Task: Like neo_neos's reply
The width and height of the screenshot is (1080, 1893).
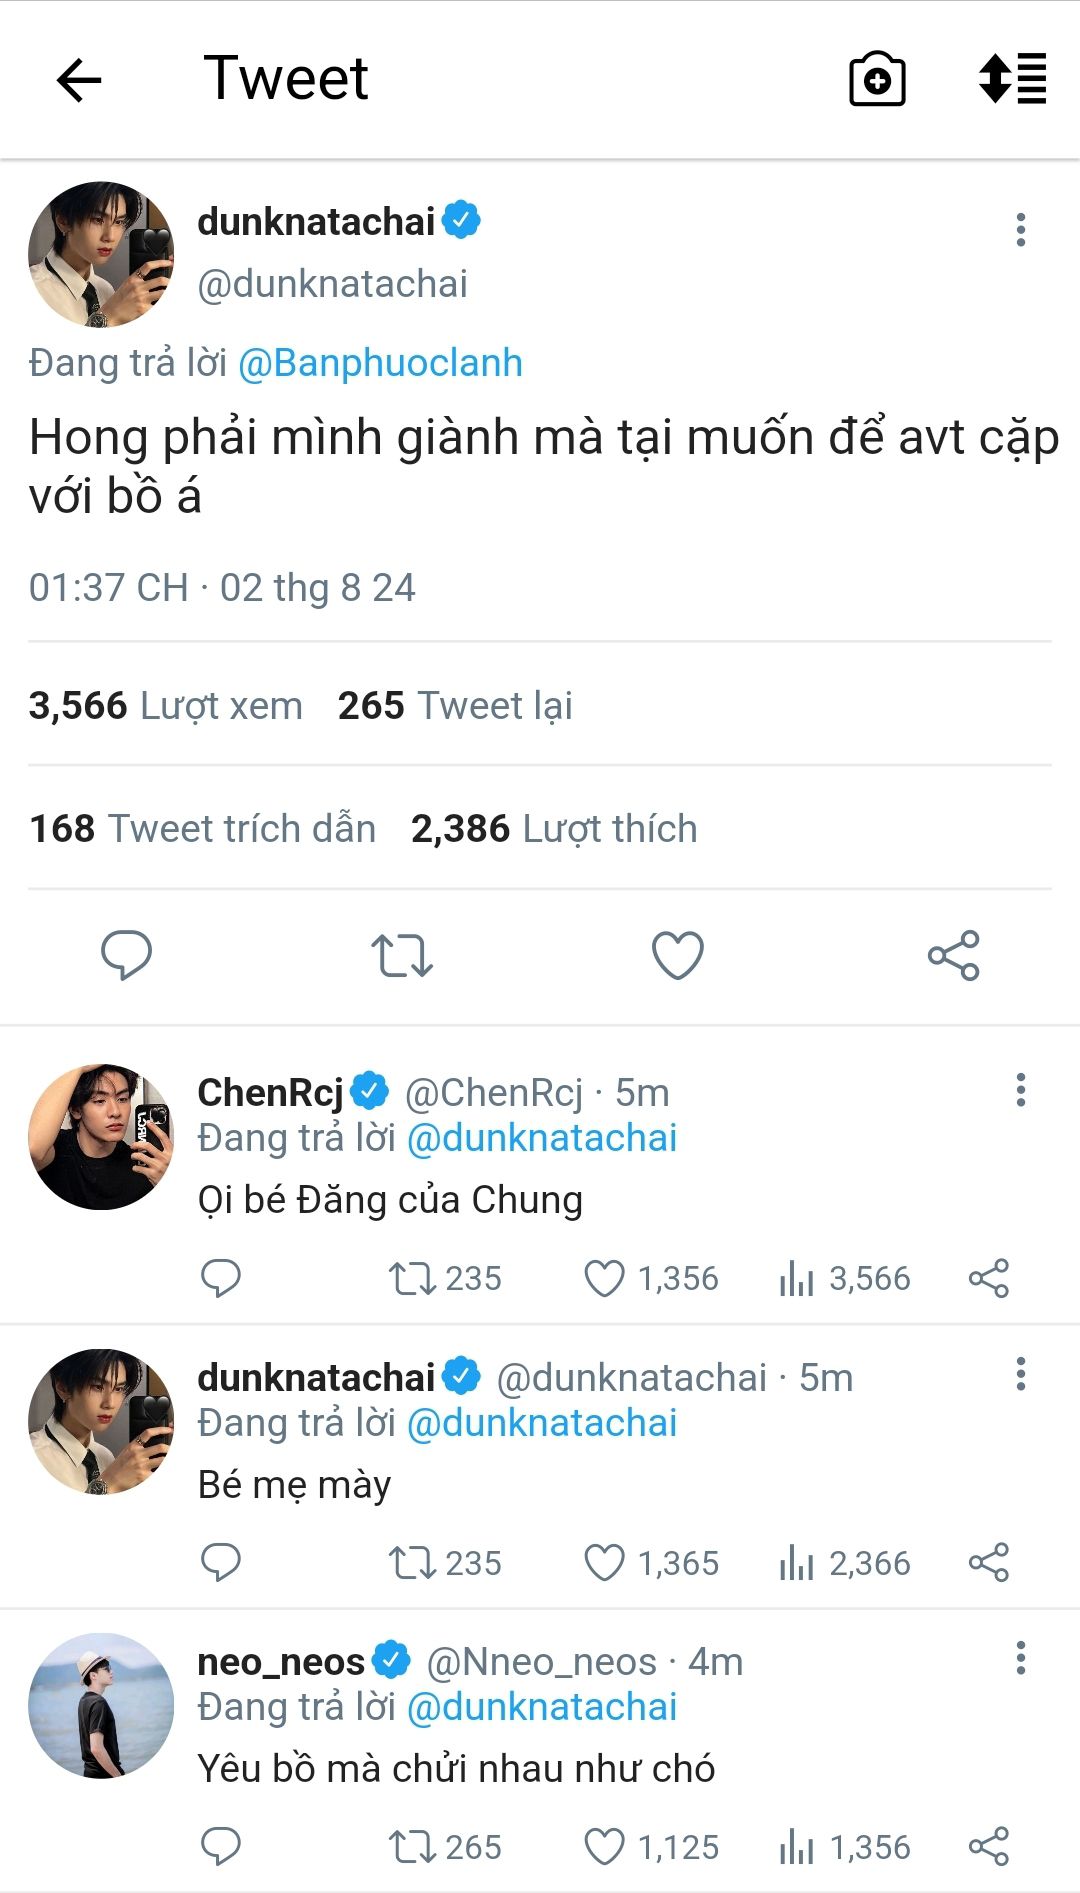Action: click(604, 1846)
